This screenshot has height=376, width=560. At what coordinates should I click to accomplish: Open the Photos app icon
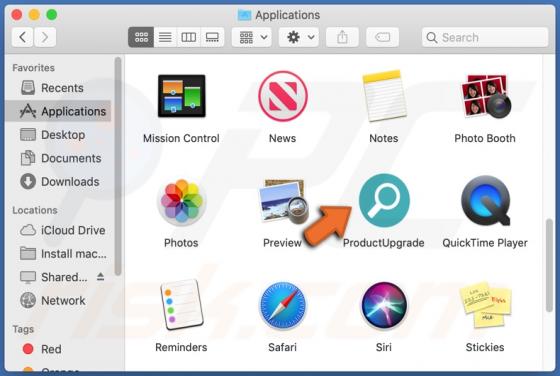coord(181,201)
